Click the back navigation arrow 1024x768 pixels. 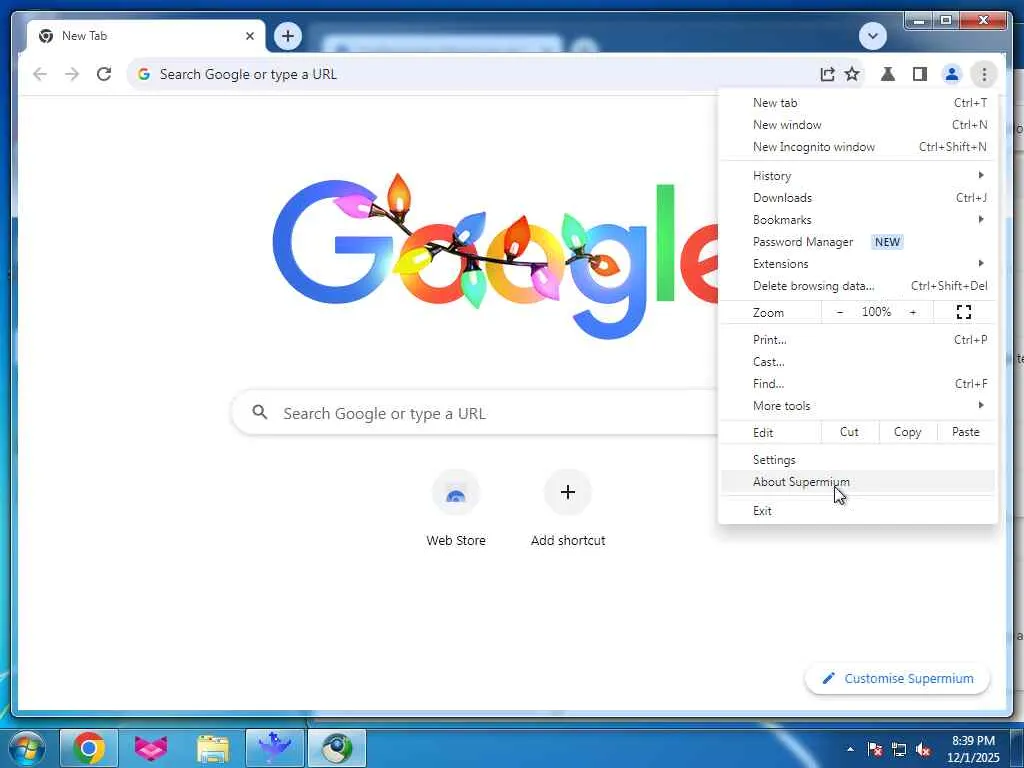pos(40,74)
